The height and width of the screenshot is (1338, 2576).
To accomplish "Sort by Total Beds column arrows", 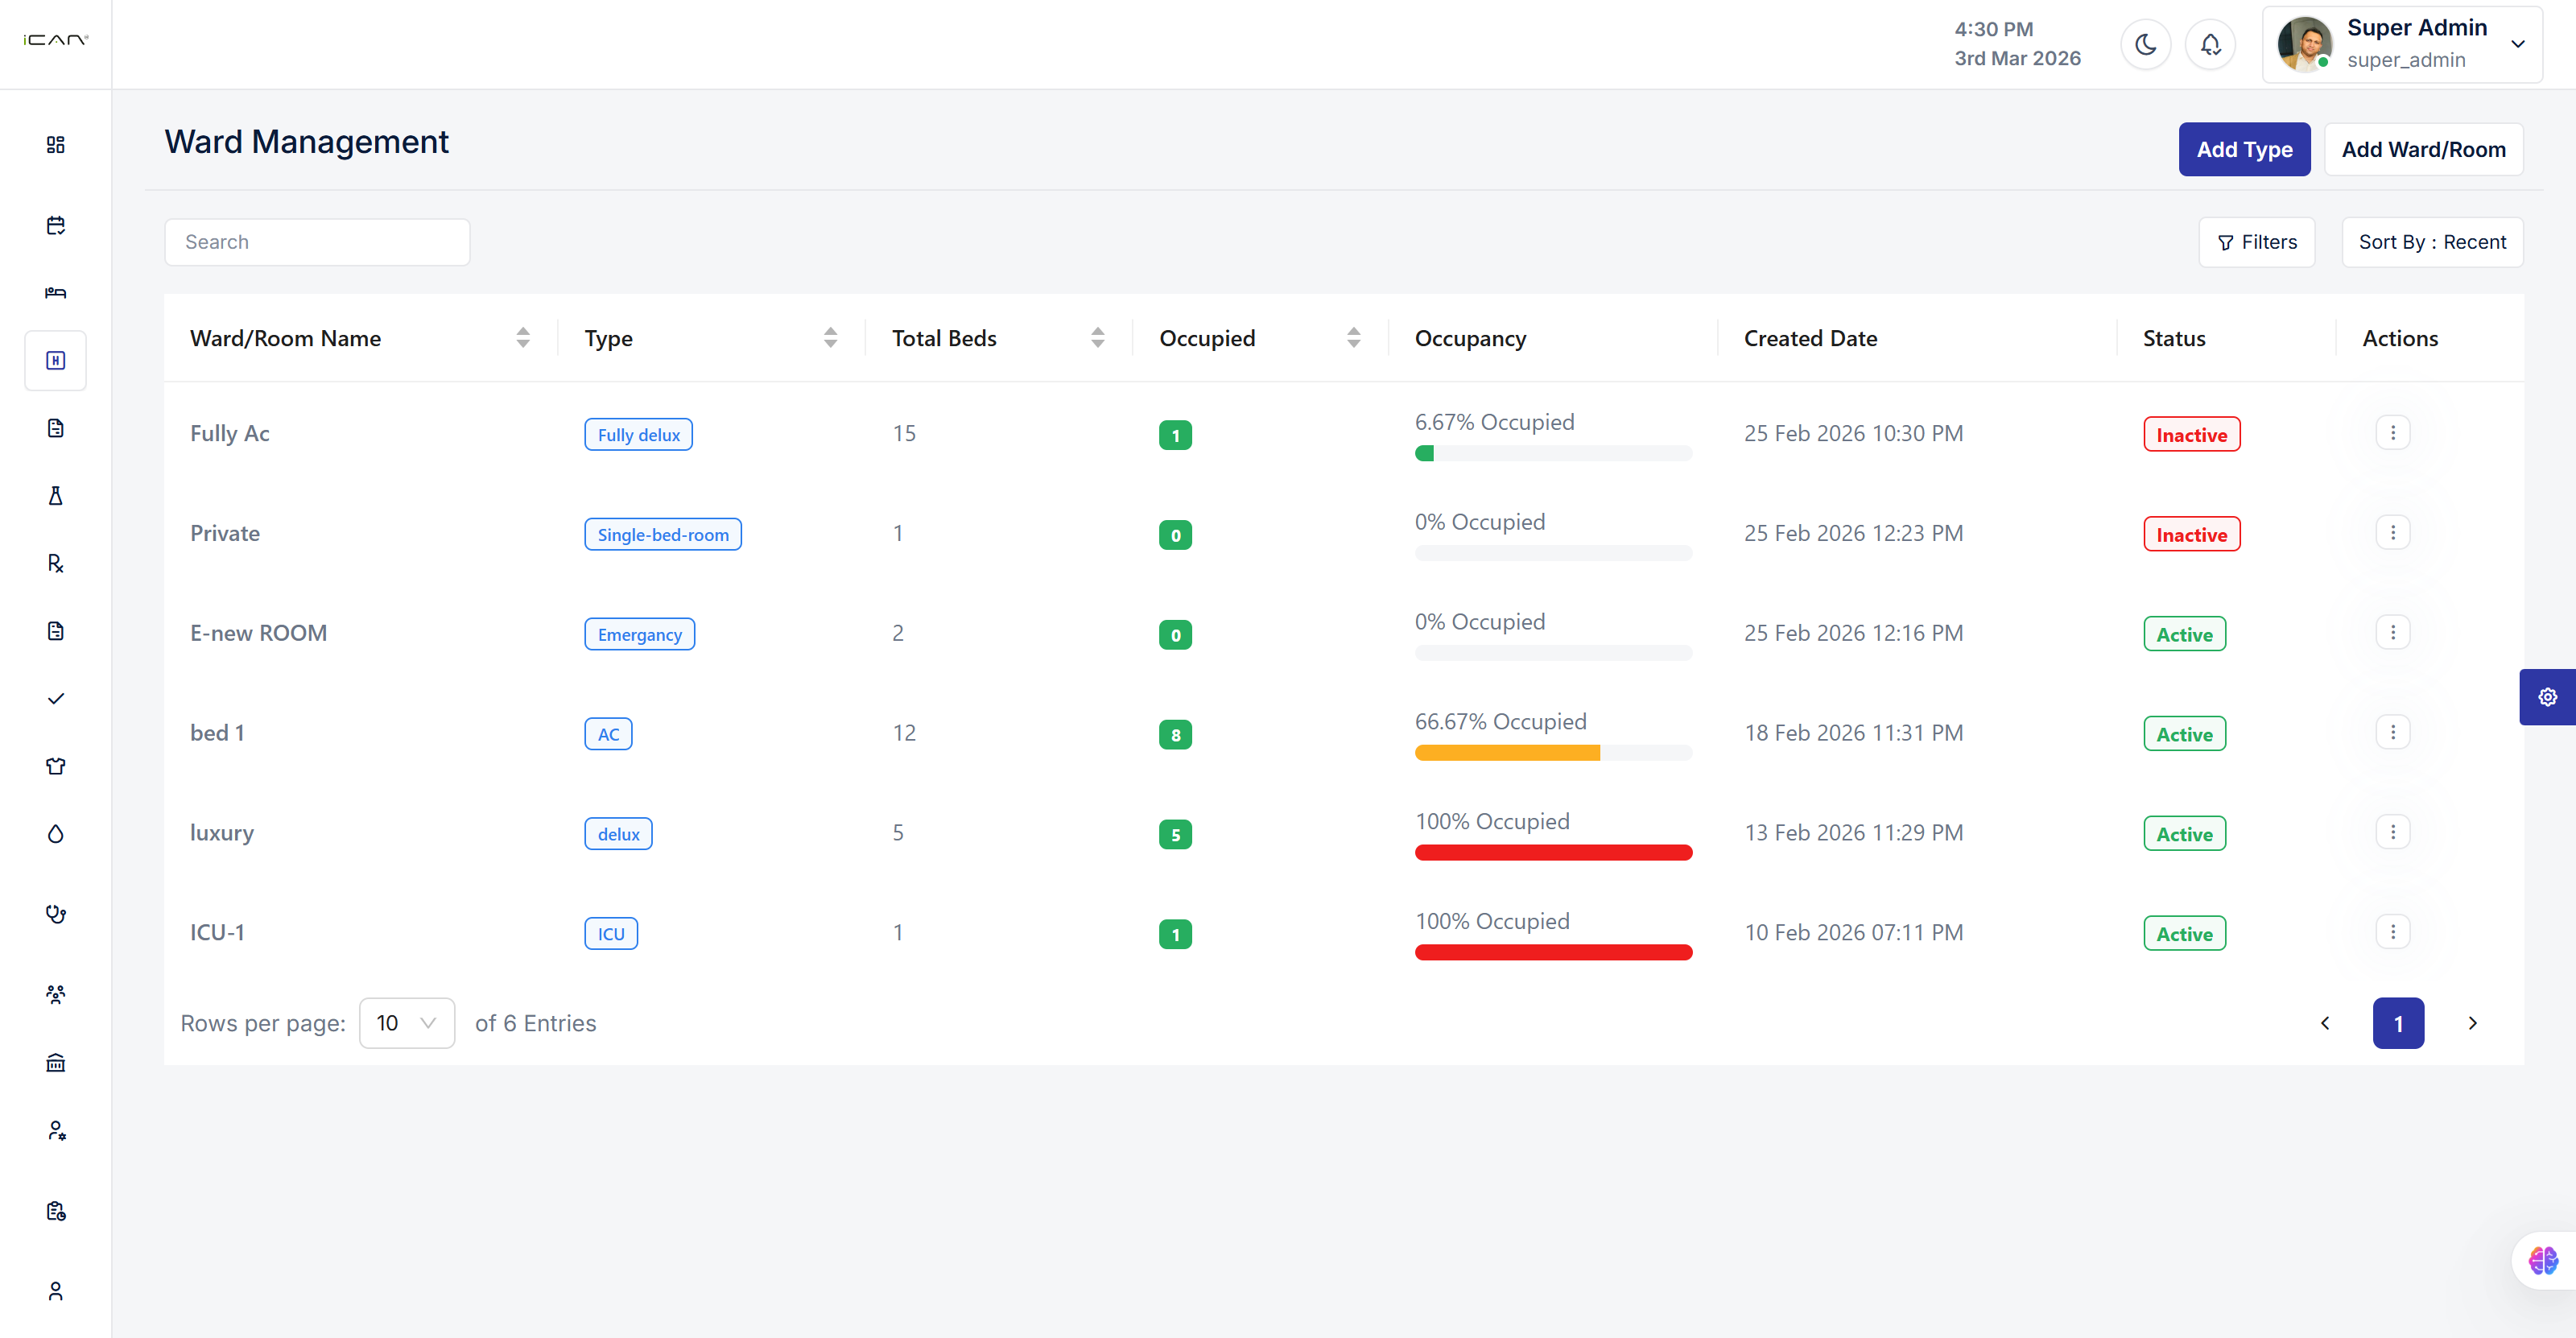I will [x=1097, y=338].
